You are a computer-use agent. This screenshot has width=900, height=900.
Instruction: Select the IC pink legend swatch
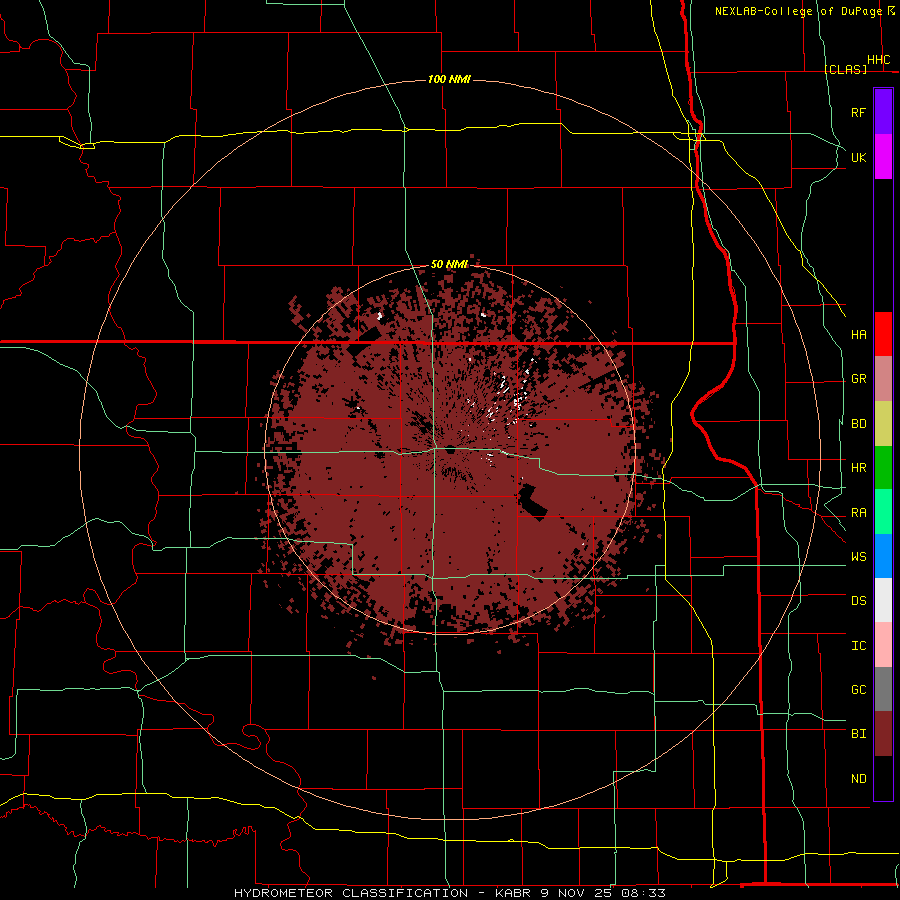click(x=883, y=645)
